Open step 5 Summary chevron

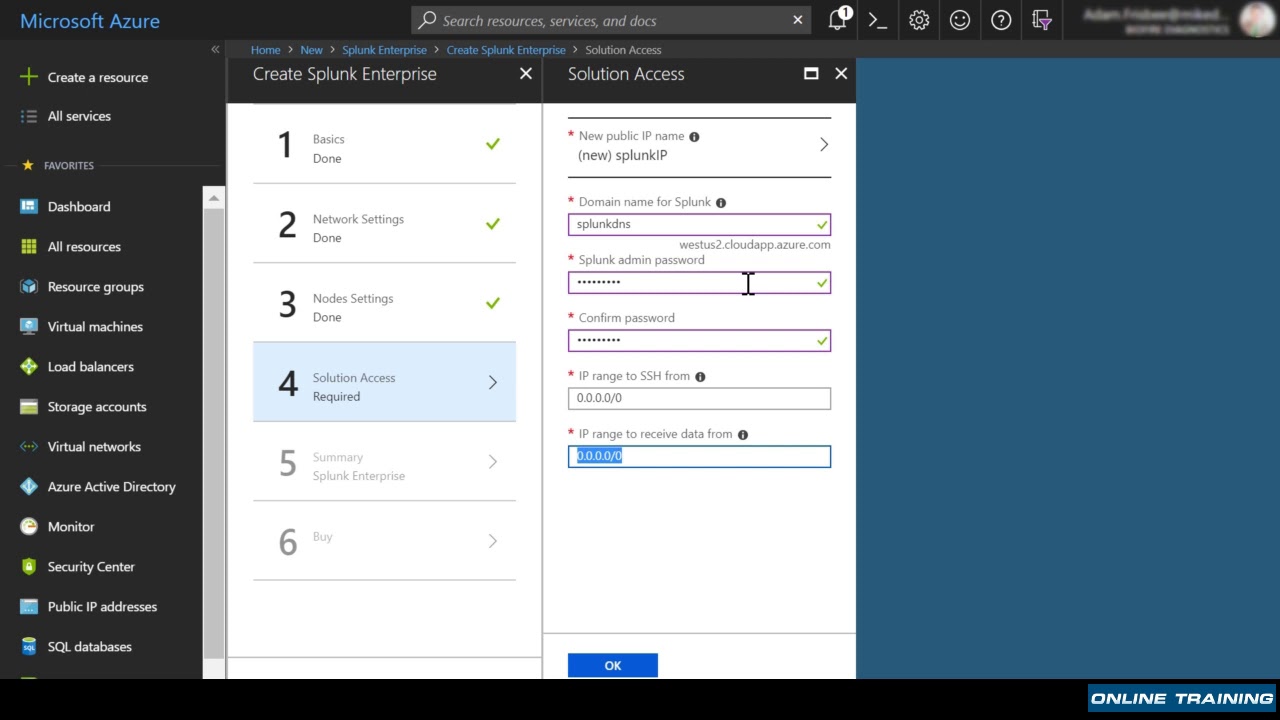click(492, 461)
